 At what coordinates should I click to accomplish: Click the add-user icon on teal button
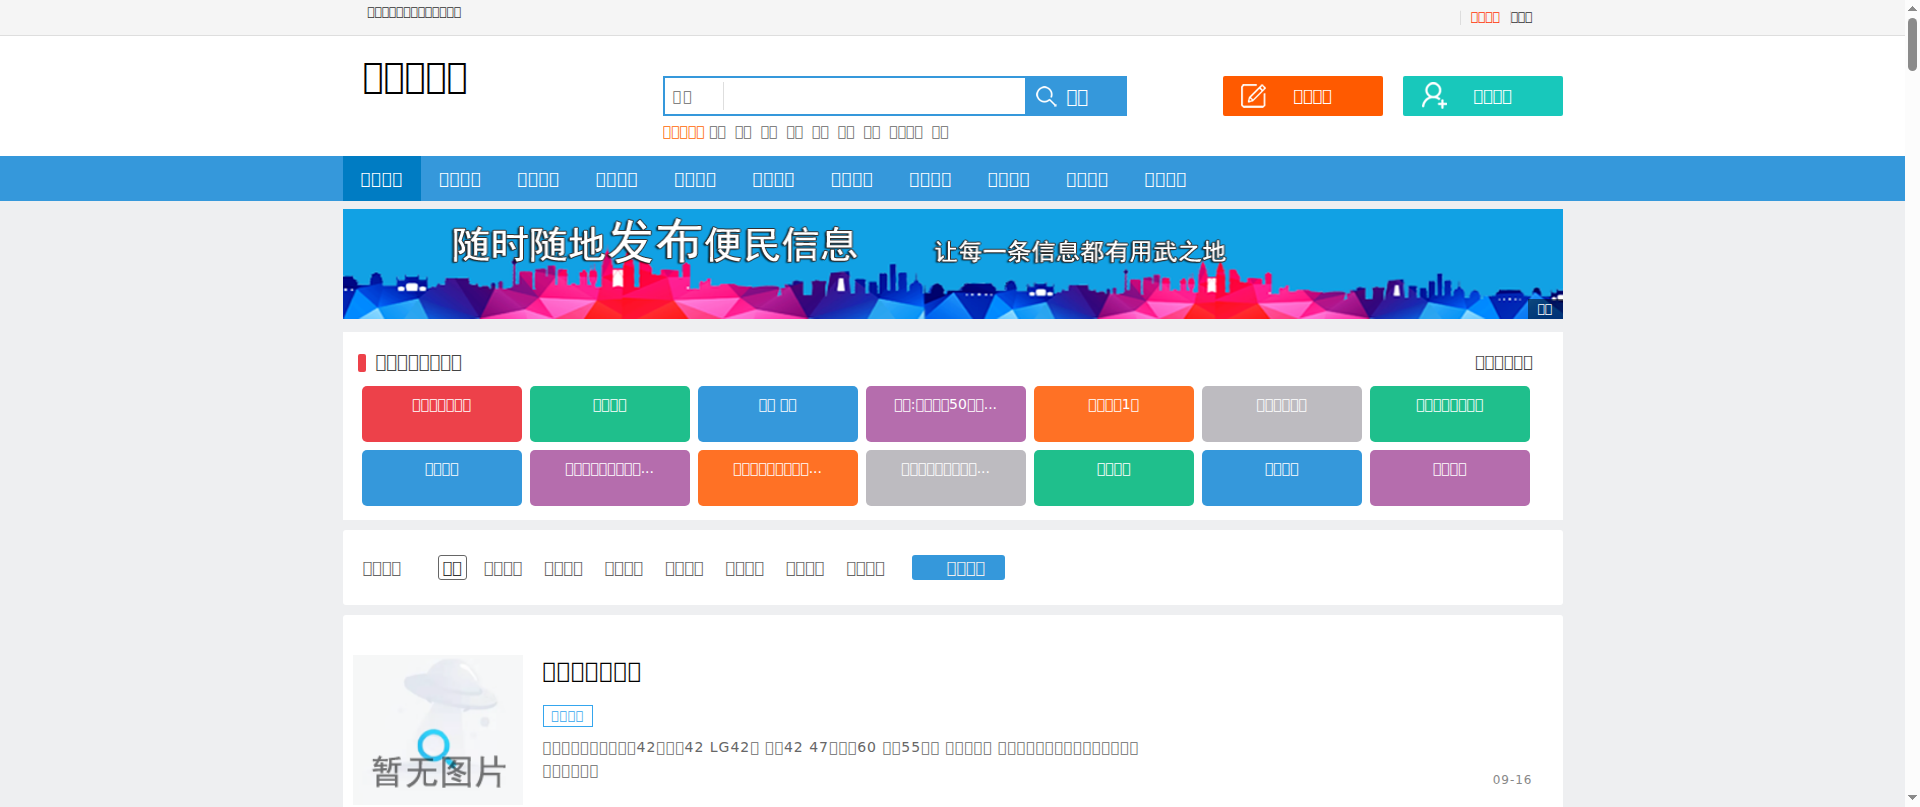1434,96
